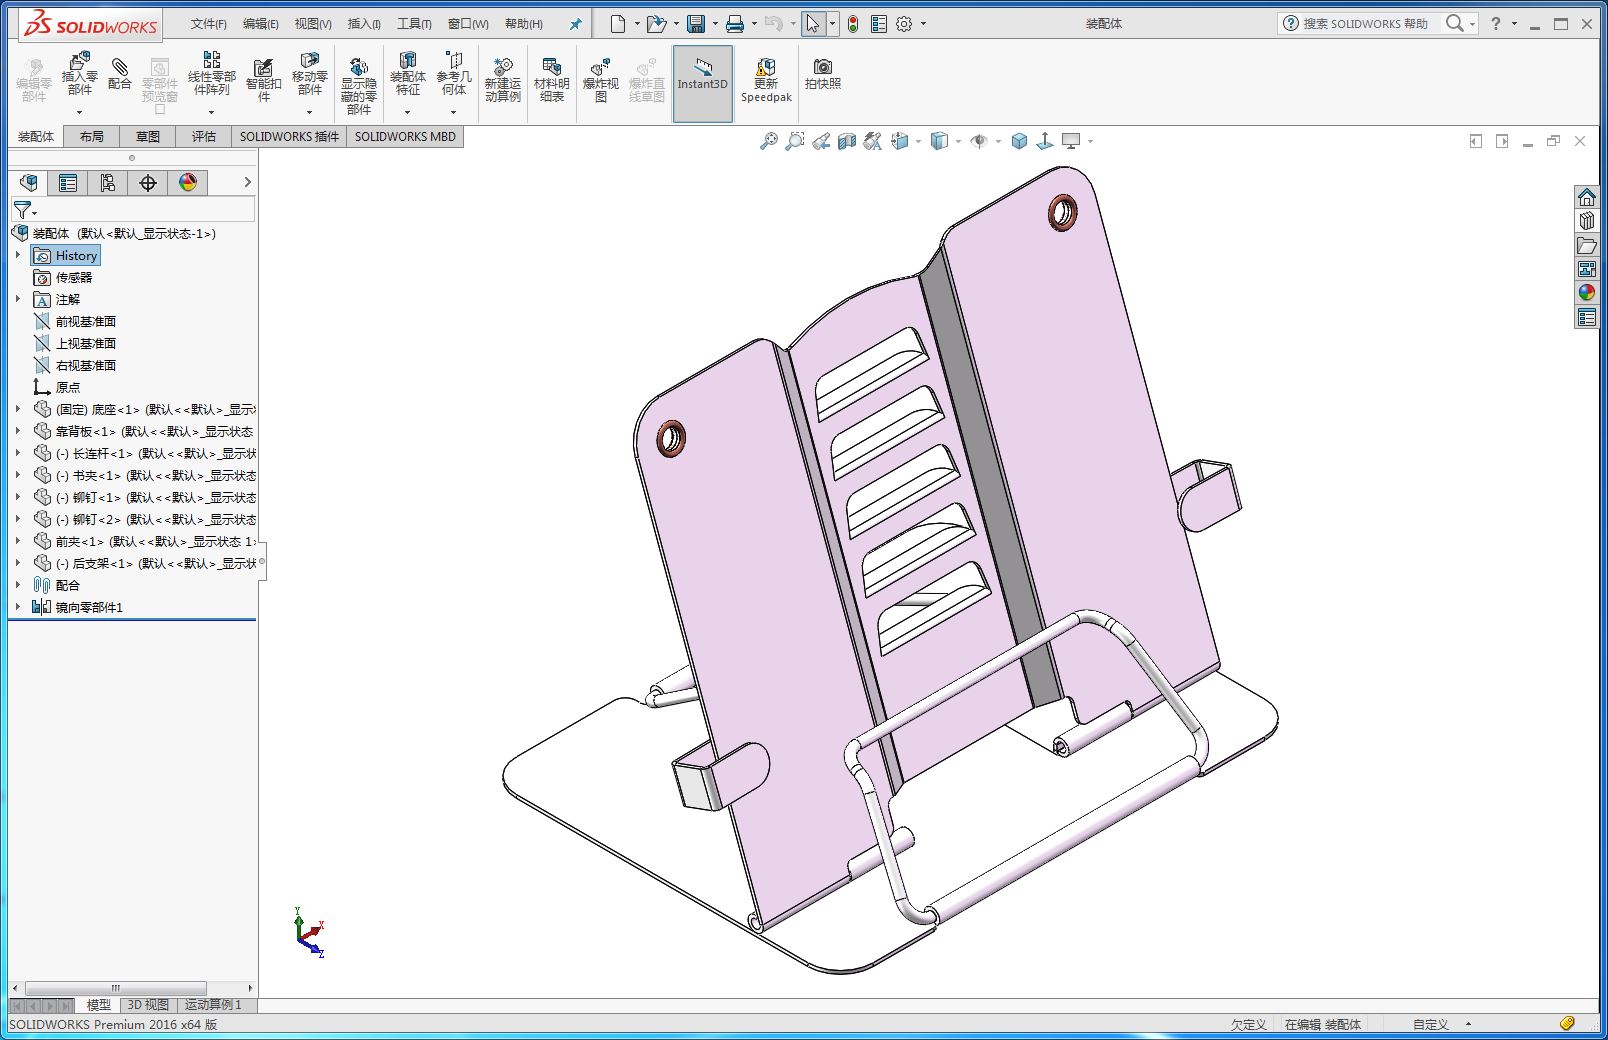This screenshot has height=1040, width=1608.
Task: Expand the 配合 mates folder in tree
Action: point(17,585)
